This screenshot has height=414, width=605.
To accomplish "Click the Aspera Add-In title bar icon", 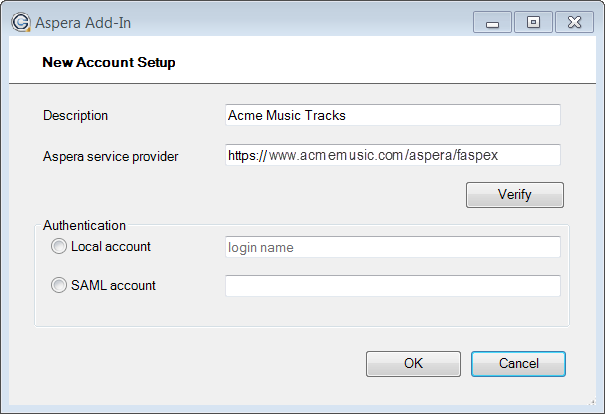I will pyautogui.click(x=20, y=22).
